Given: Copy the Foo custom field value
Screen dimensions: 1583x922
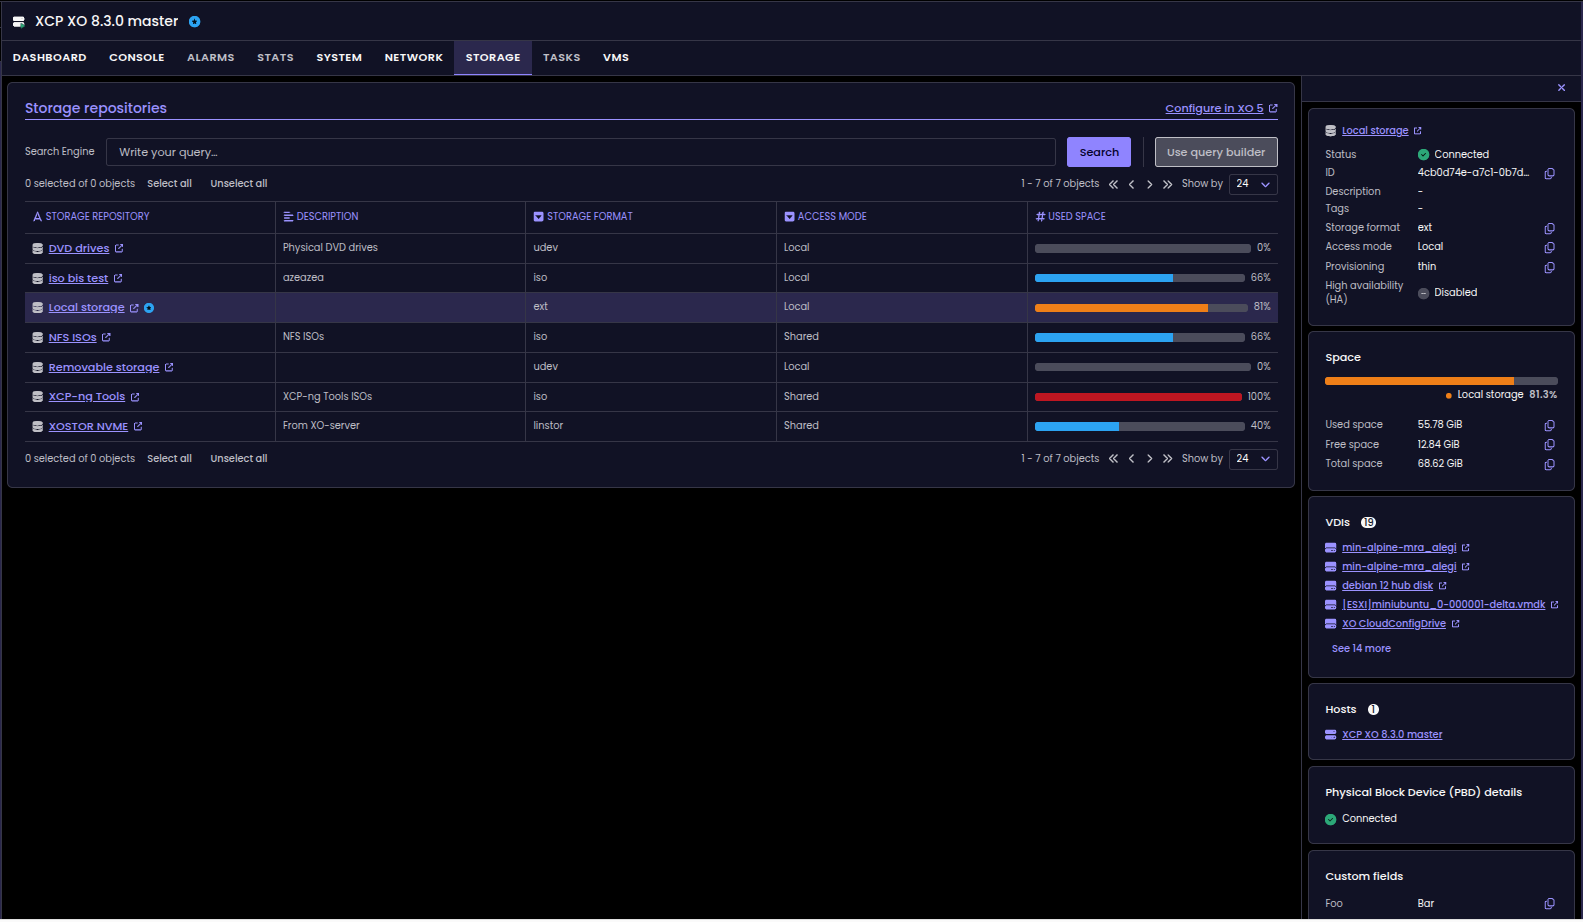Looking at the screenshot, I should tap(1549, 904).
